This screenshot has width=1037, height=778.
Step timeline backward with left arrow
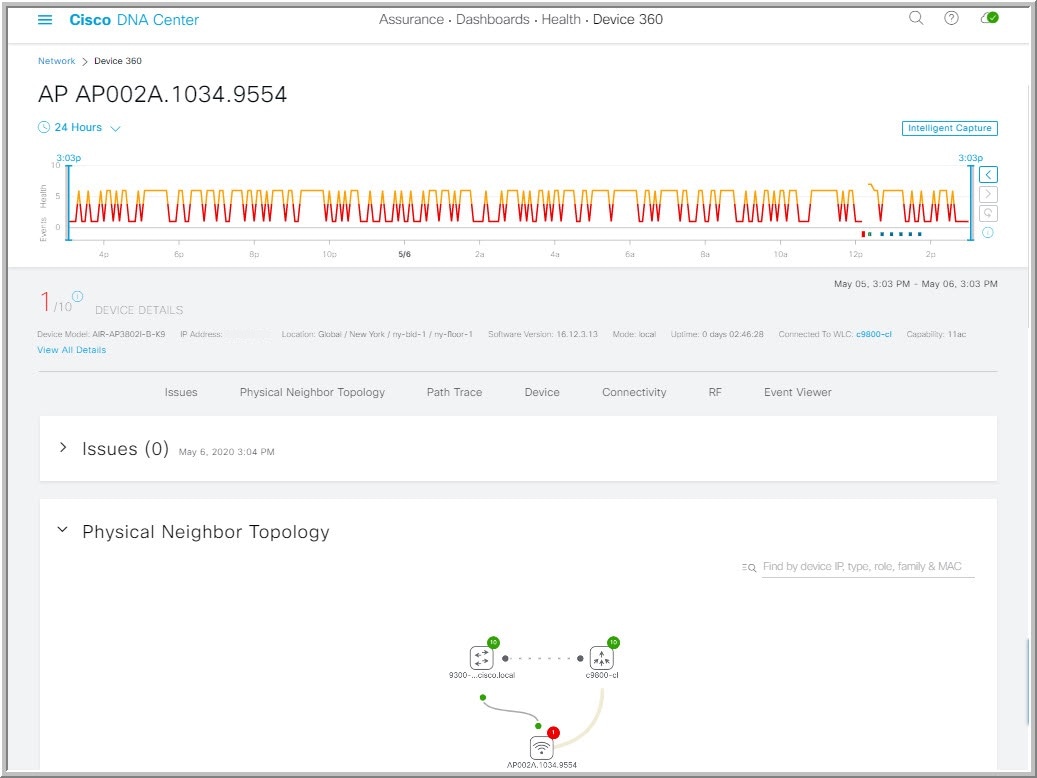click(x=988, y=175)
